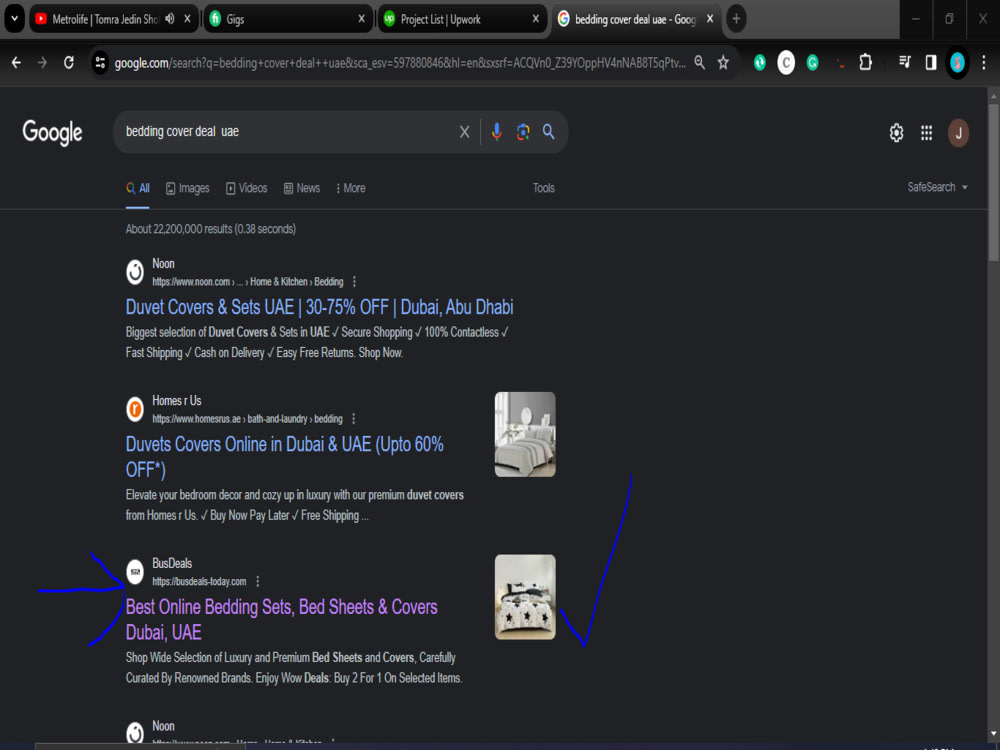The width and height of the screenshot is (1000, 750).
Task: Open Homes r Us bedding thumbnail
Action: click(525, 434)
